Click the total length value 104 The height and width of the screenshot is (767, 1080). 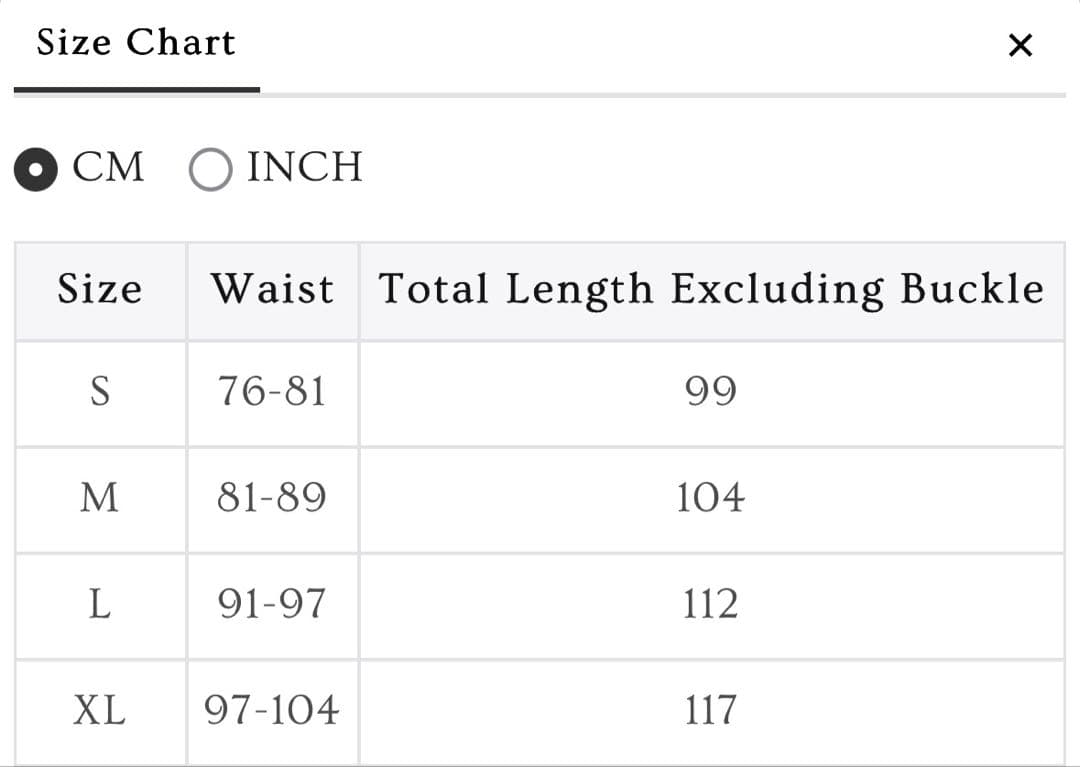711,497
